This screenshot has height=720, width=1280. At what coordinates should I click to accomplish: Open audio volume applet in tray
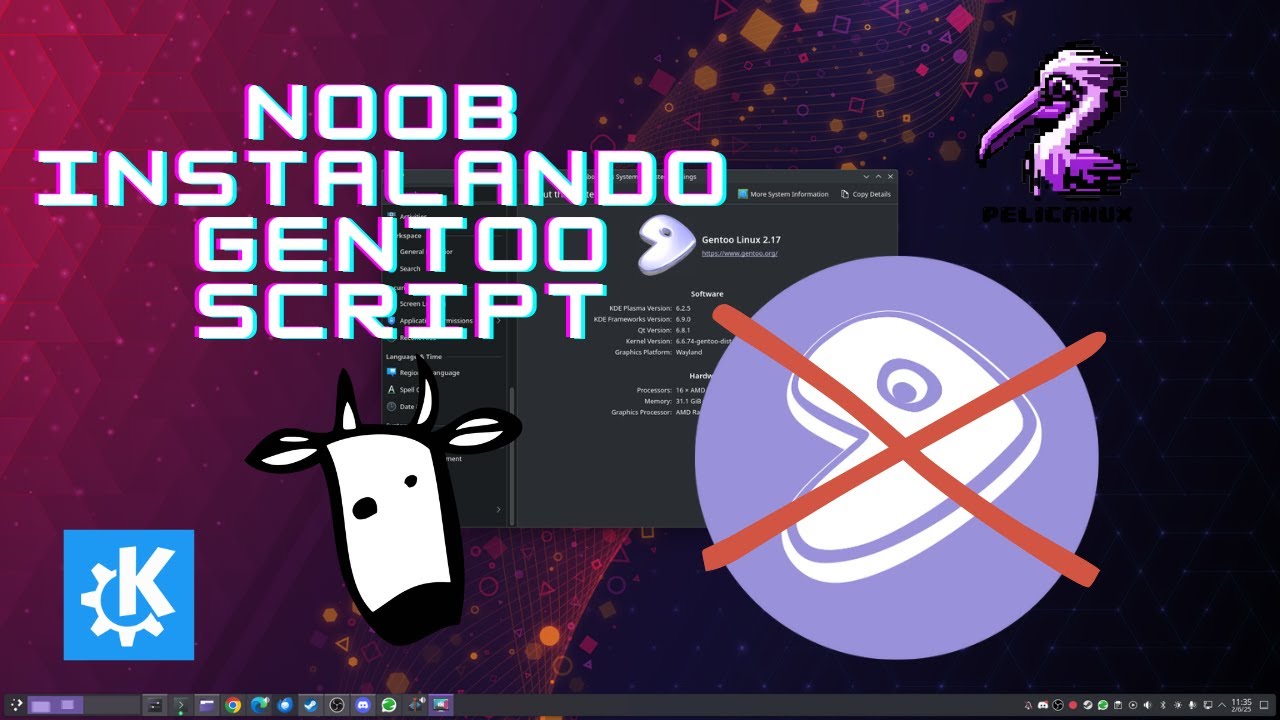coord(1147,705)
